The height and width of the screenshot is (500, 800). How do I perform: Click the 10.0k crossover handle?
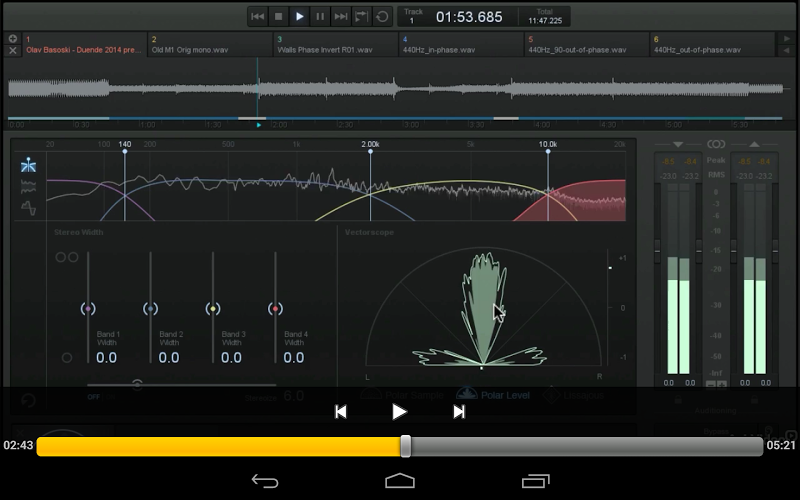[548, 152]
